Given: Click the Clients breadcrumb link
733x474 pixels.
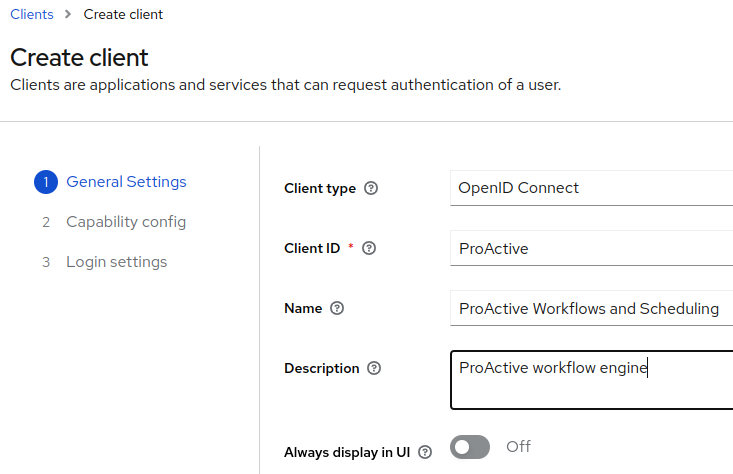Looking at the screenshot, I should pyautogui.click(x=32, y=14).
